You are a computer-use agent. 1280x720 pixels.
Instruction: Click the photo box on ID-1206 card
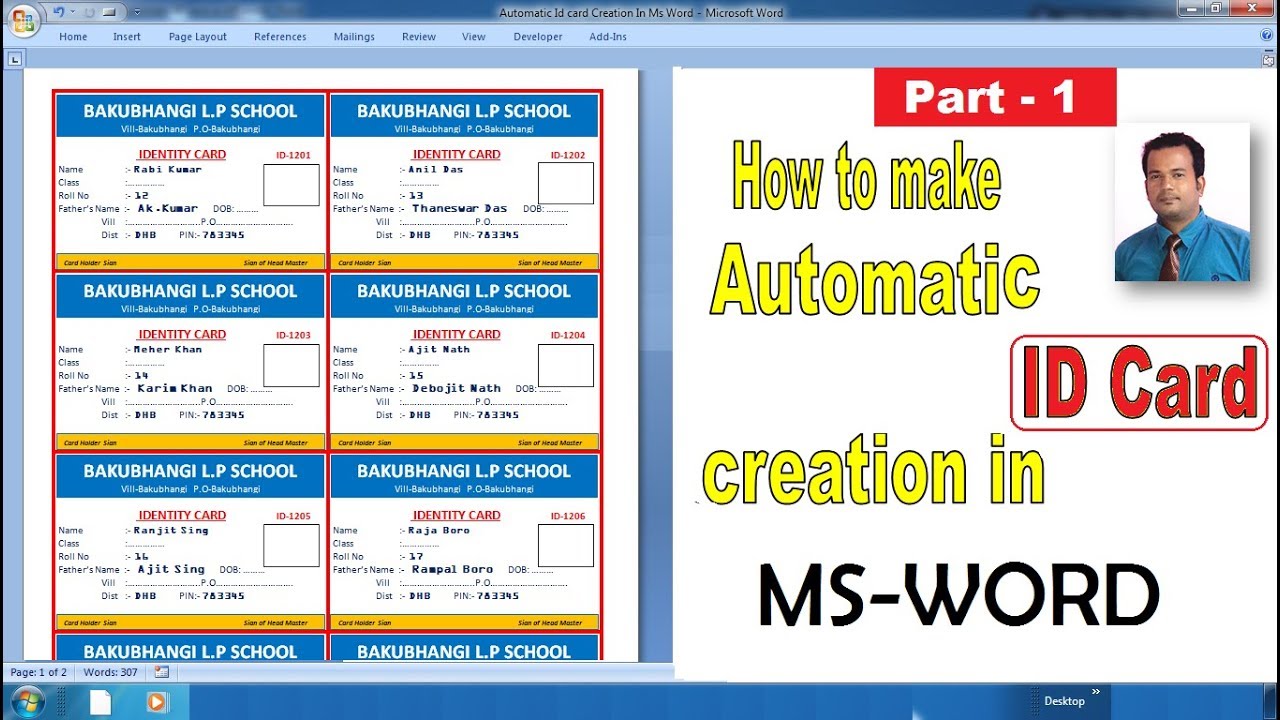point(566,546)
